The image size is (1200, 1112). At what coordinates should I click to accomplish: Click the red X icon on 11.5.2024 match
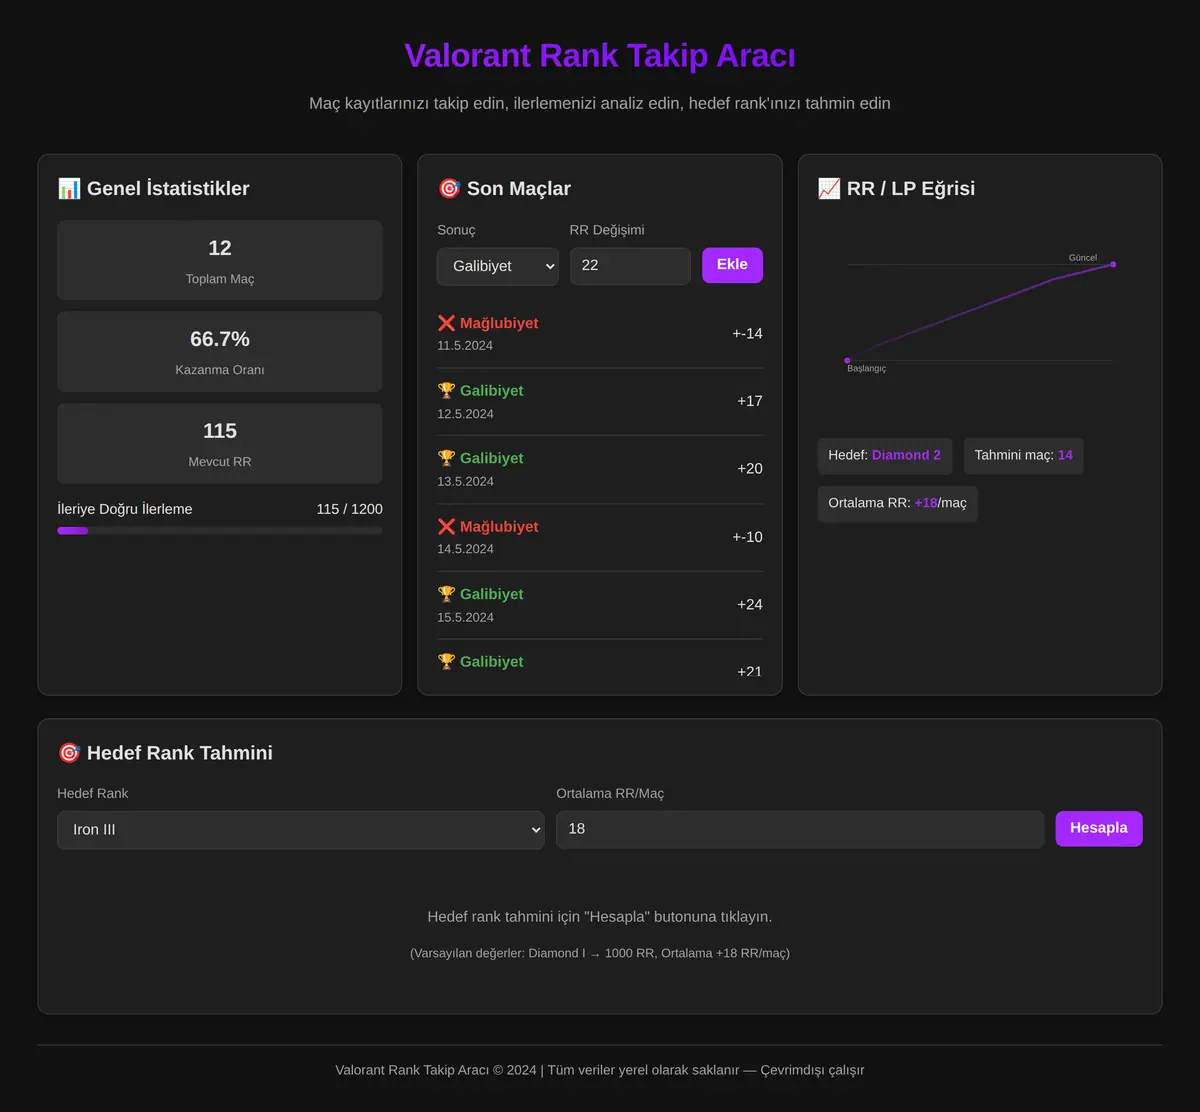coord(446,323)
